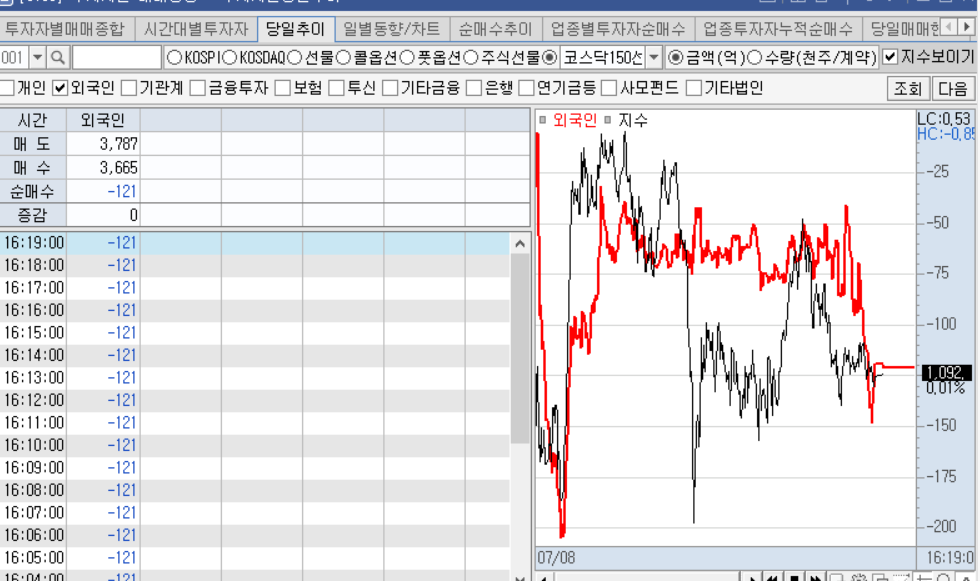Select the 선물 radio button
The image size is (980, 581).
tap(294, 58)
